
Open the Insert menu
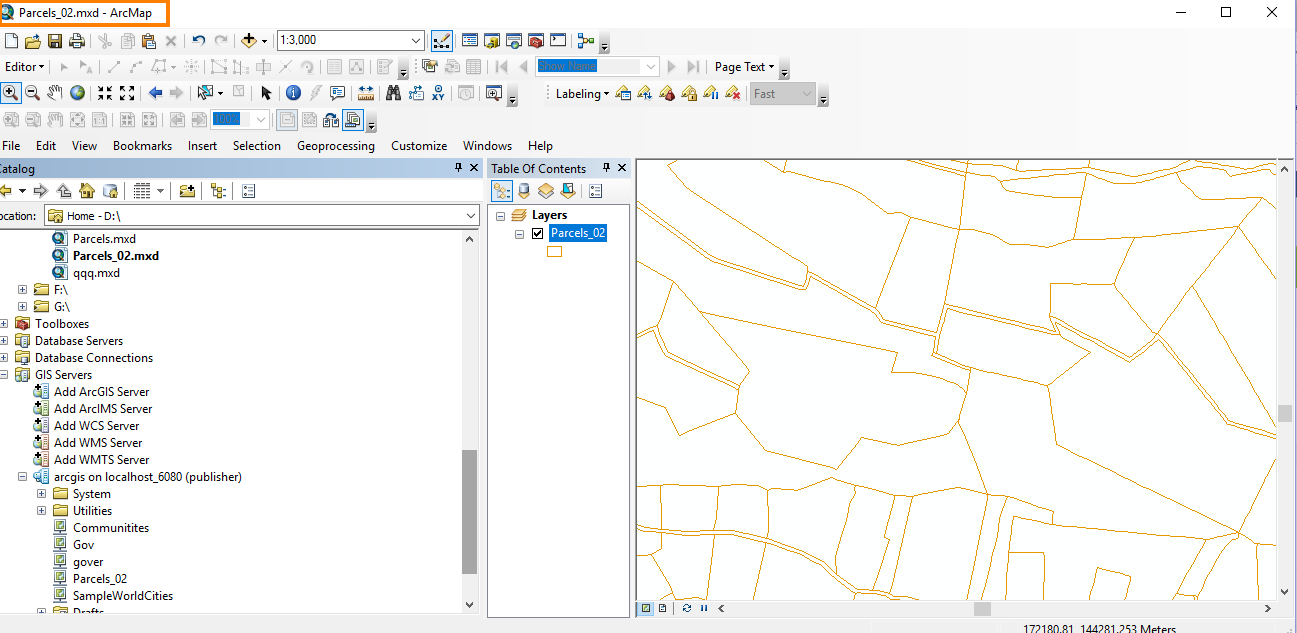tap(202, 146)
